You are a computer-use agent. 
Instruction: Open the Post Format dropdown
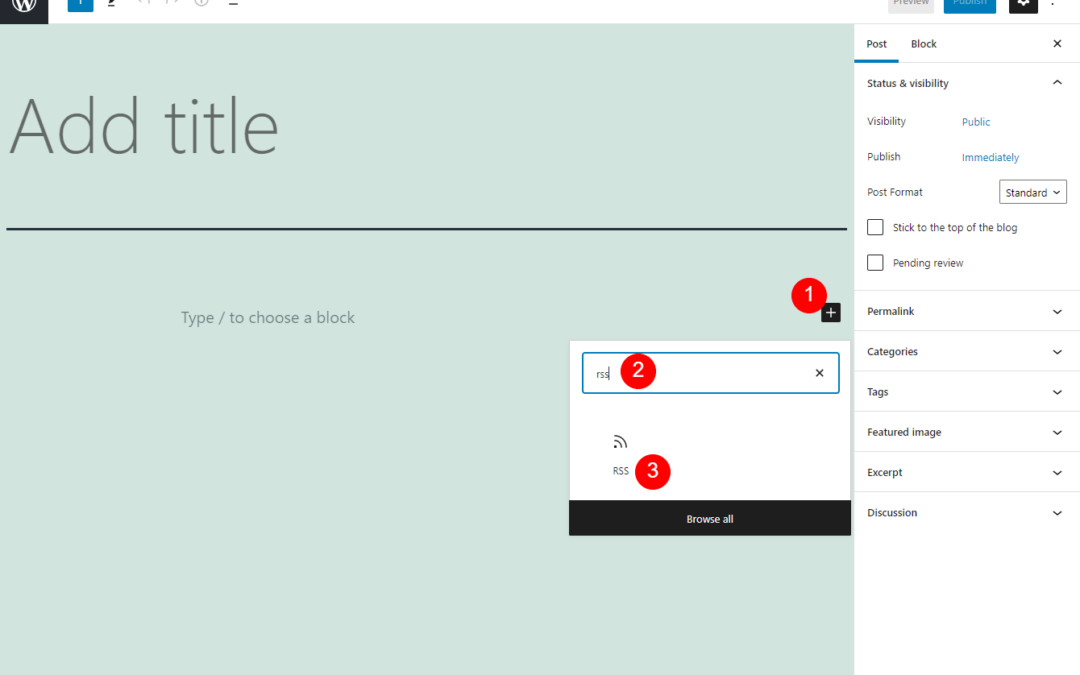click(1032, 192)
